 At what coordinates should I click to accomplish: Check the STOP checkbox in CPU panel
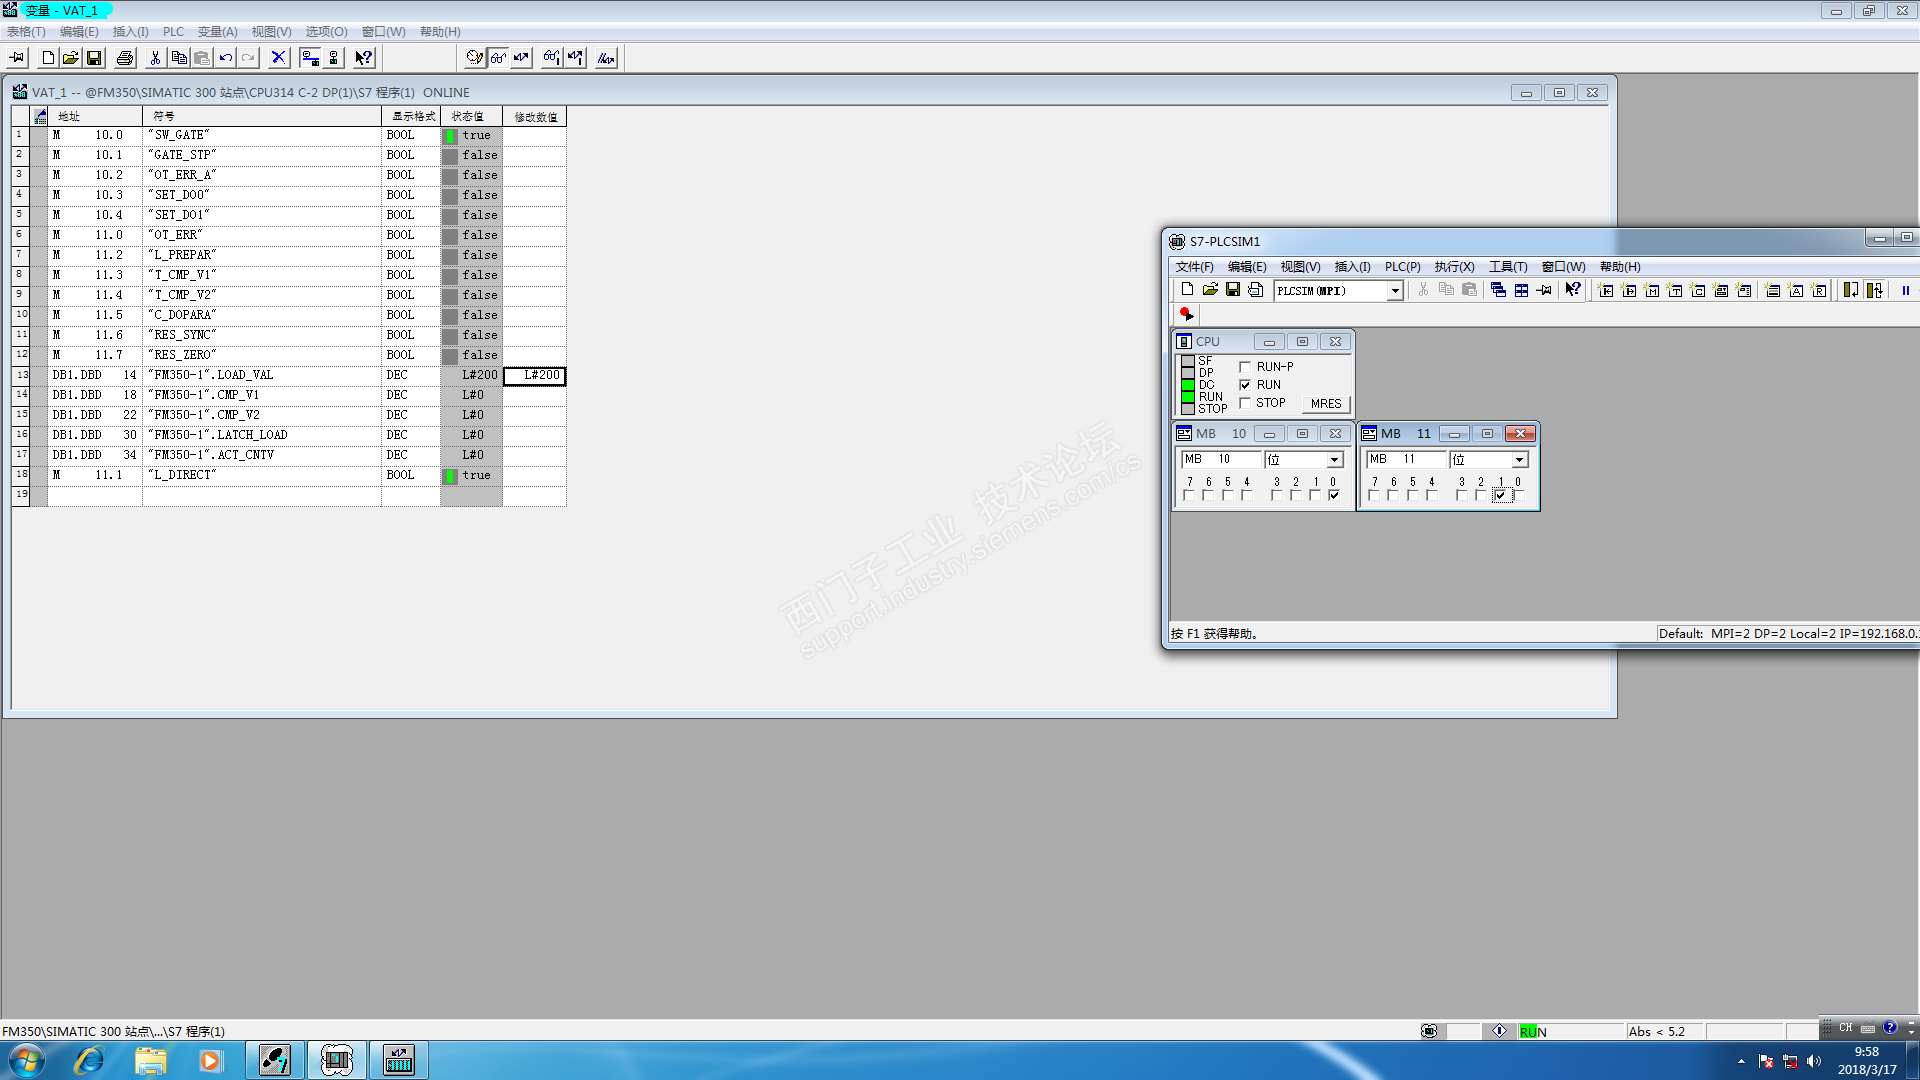[x=1245, y=403]
